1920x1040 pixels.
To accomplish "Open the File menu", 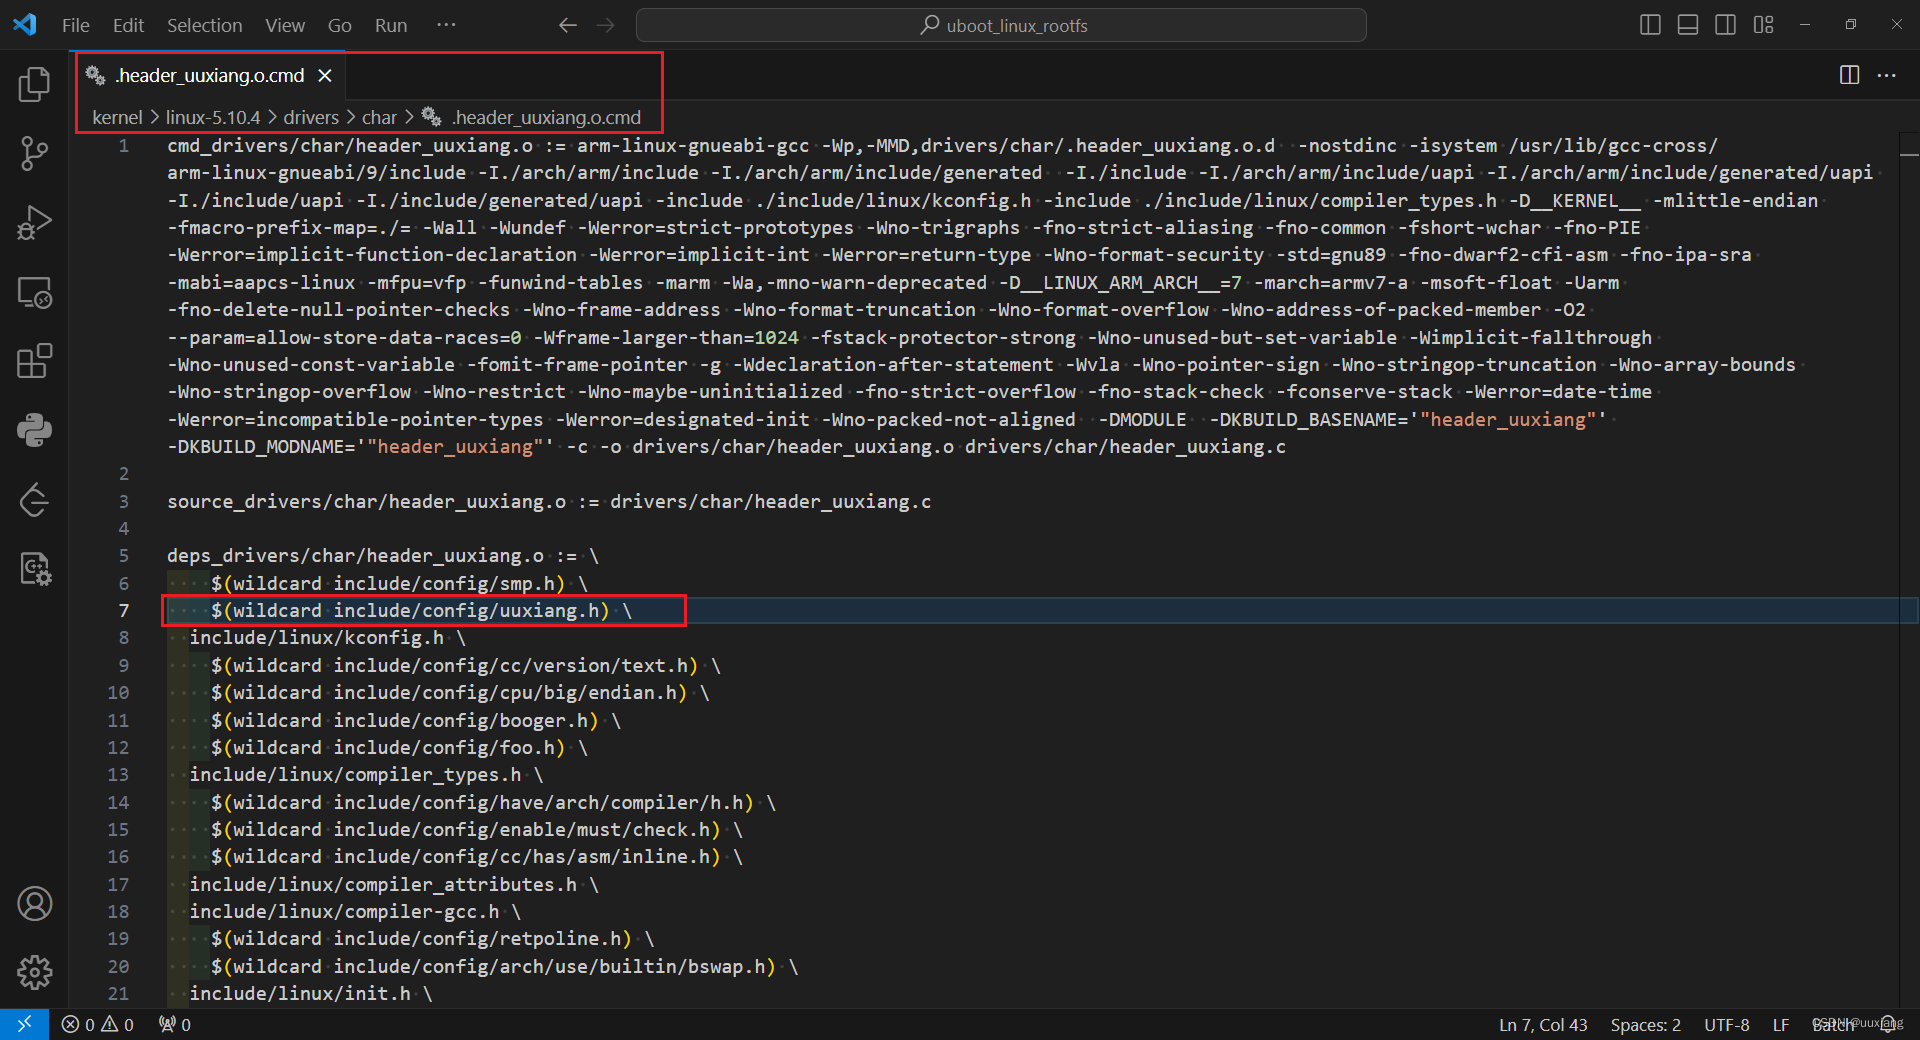I will 75,25.
